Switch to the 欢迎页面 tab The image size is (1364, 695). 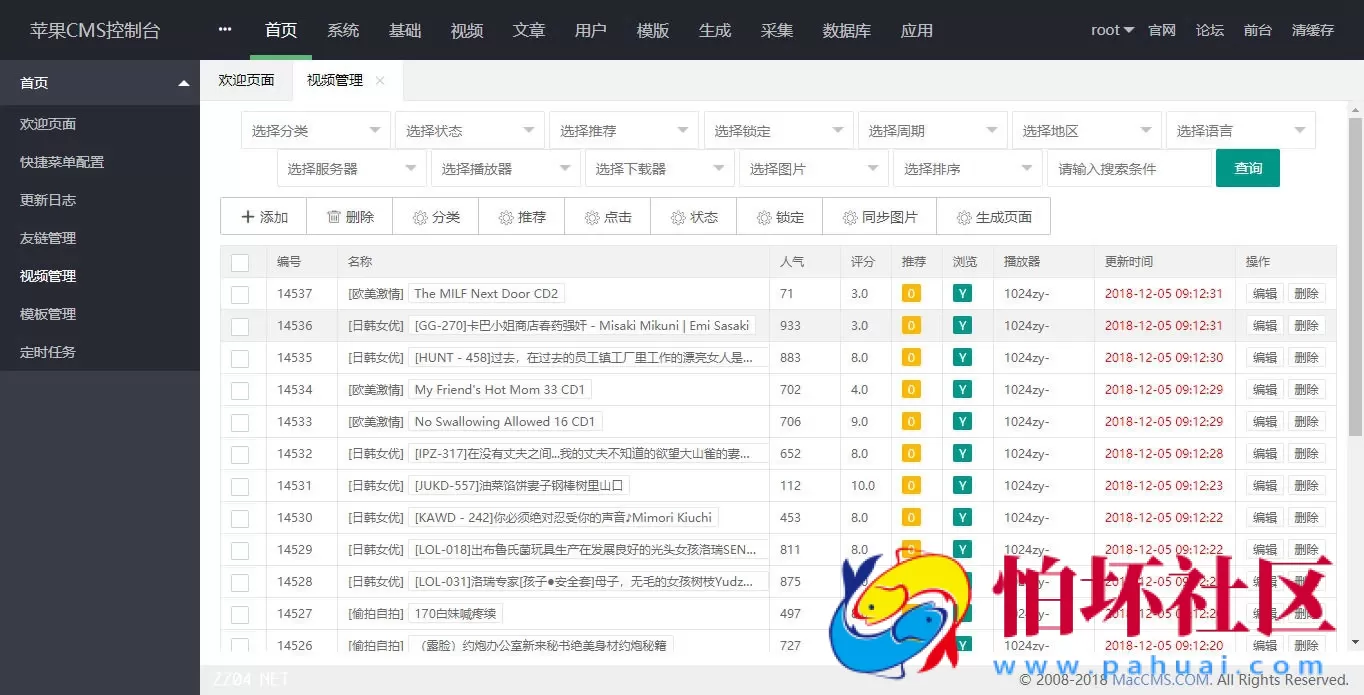(246, 81)
